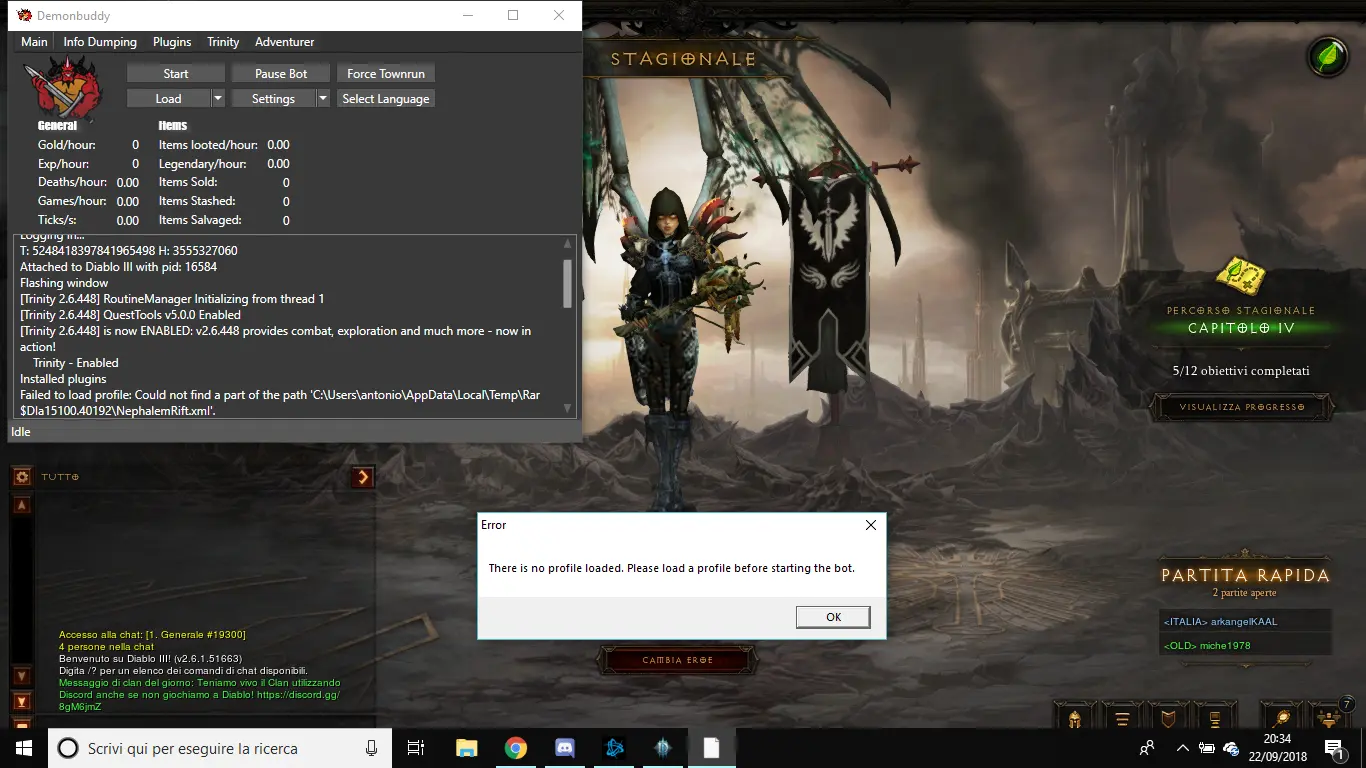Click the 'Failed to load profile' log line
The height and width of the screenshot is (768, 1366).
(x=280, y=403)
